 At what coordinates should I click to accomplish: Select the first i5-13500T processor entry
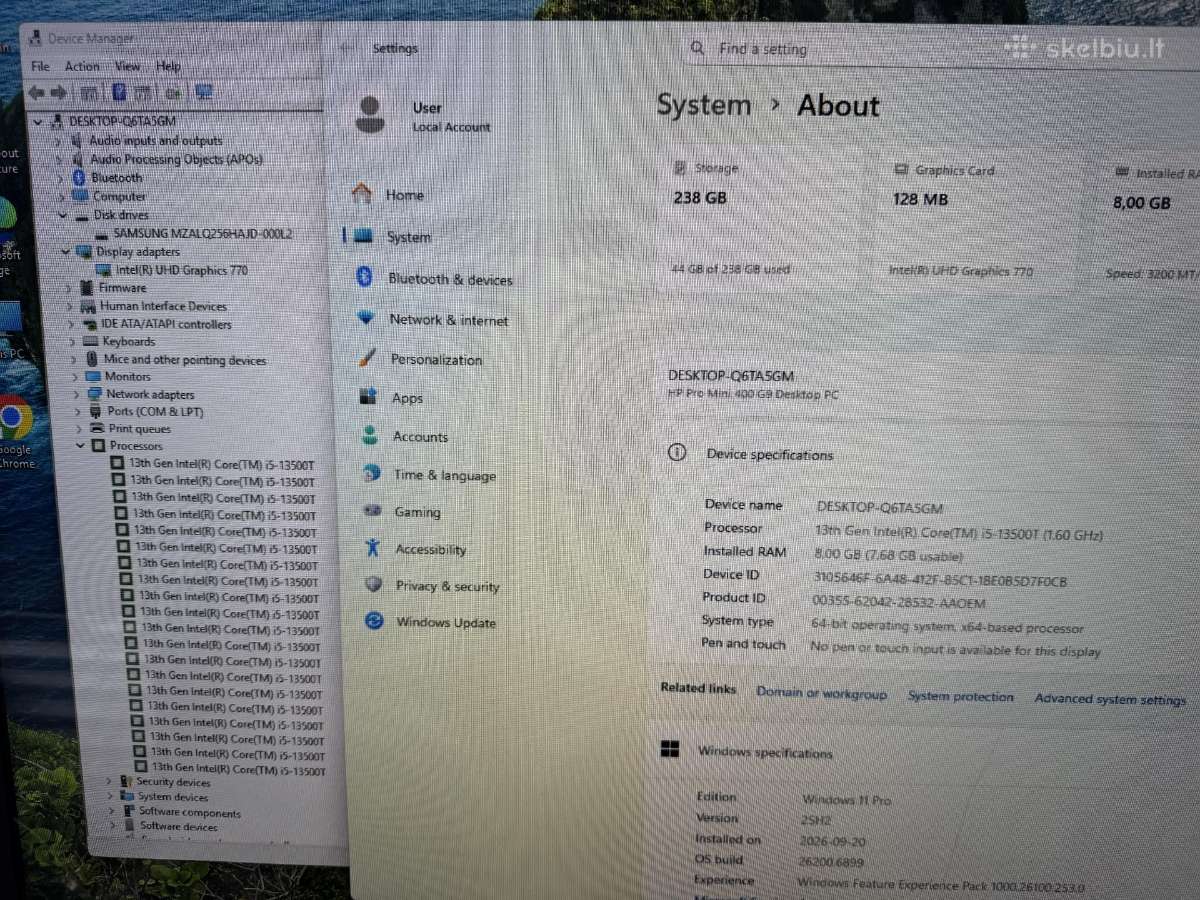tap(221, 464)
